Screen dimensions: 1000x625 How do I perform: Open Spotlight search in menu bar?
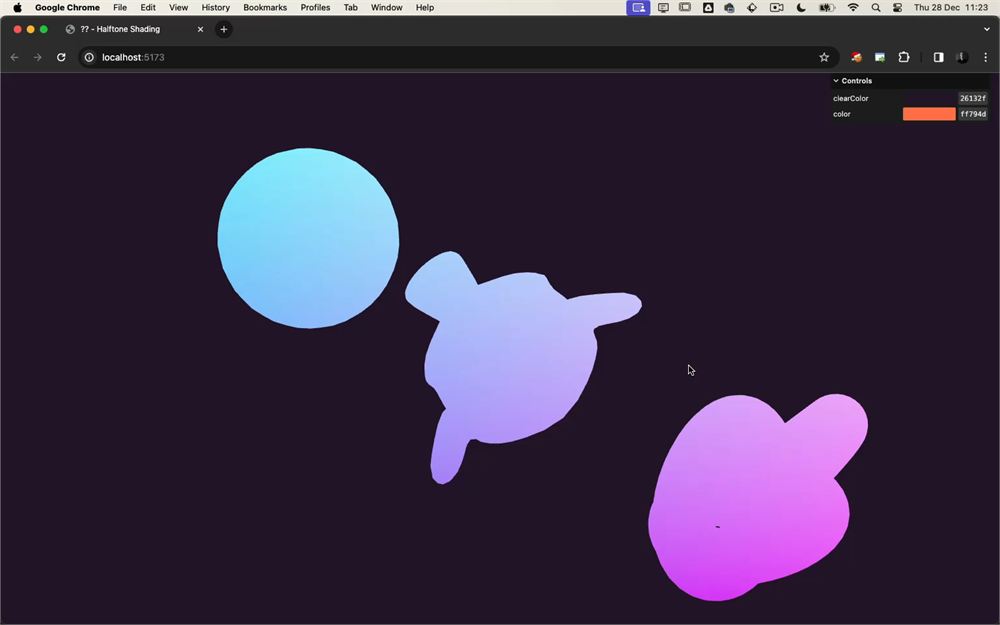pos(876,8)
